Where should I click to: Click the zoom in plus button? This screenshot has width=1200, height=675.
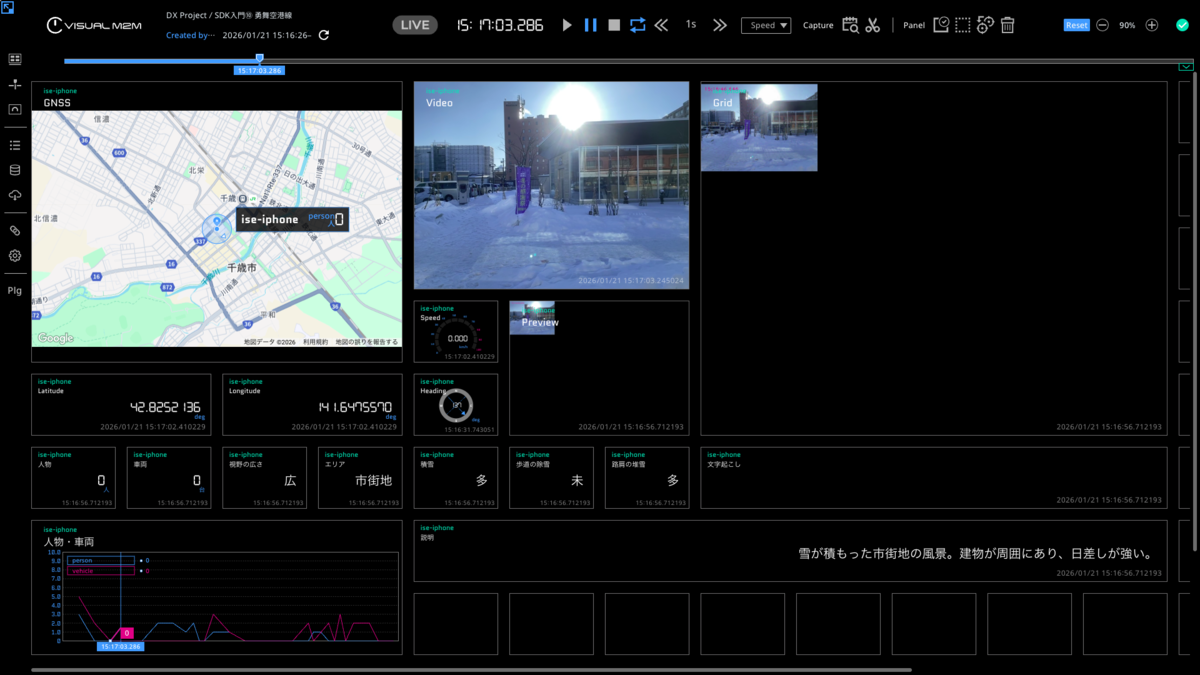pyautogui.click(x=1152, y=25)
